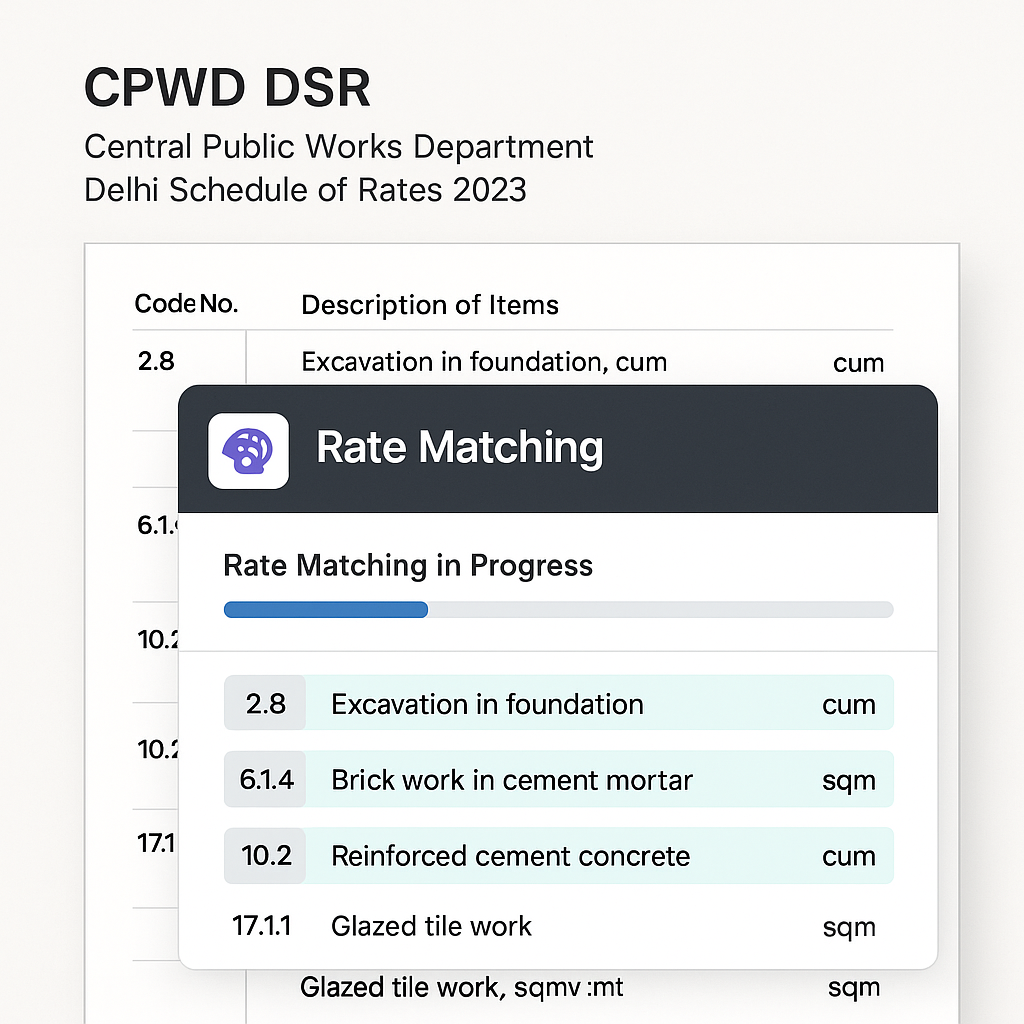Viewport: 1024px width, 1024px height.
Task: Click code 17.1.1 in the dialog list
Action: 261,926
